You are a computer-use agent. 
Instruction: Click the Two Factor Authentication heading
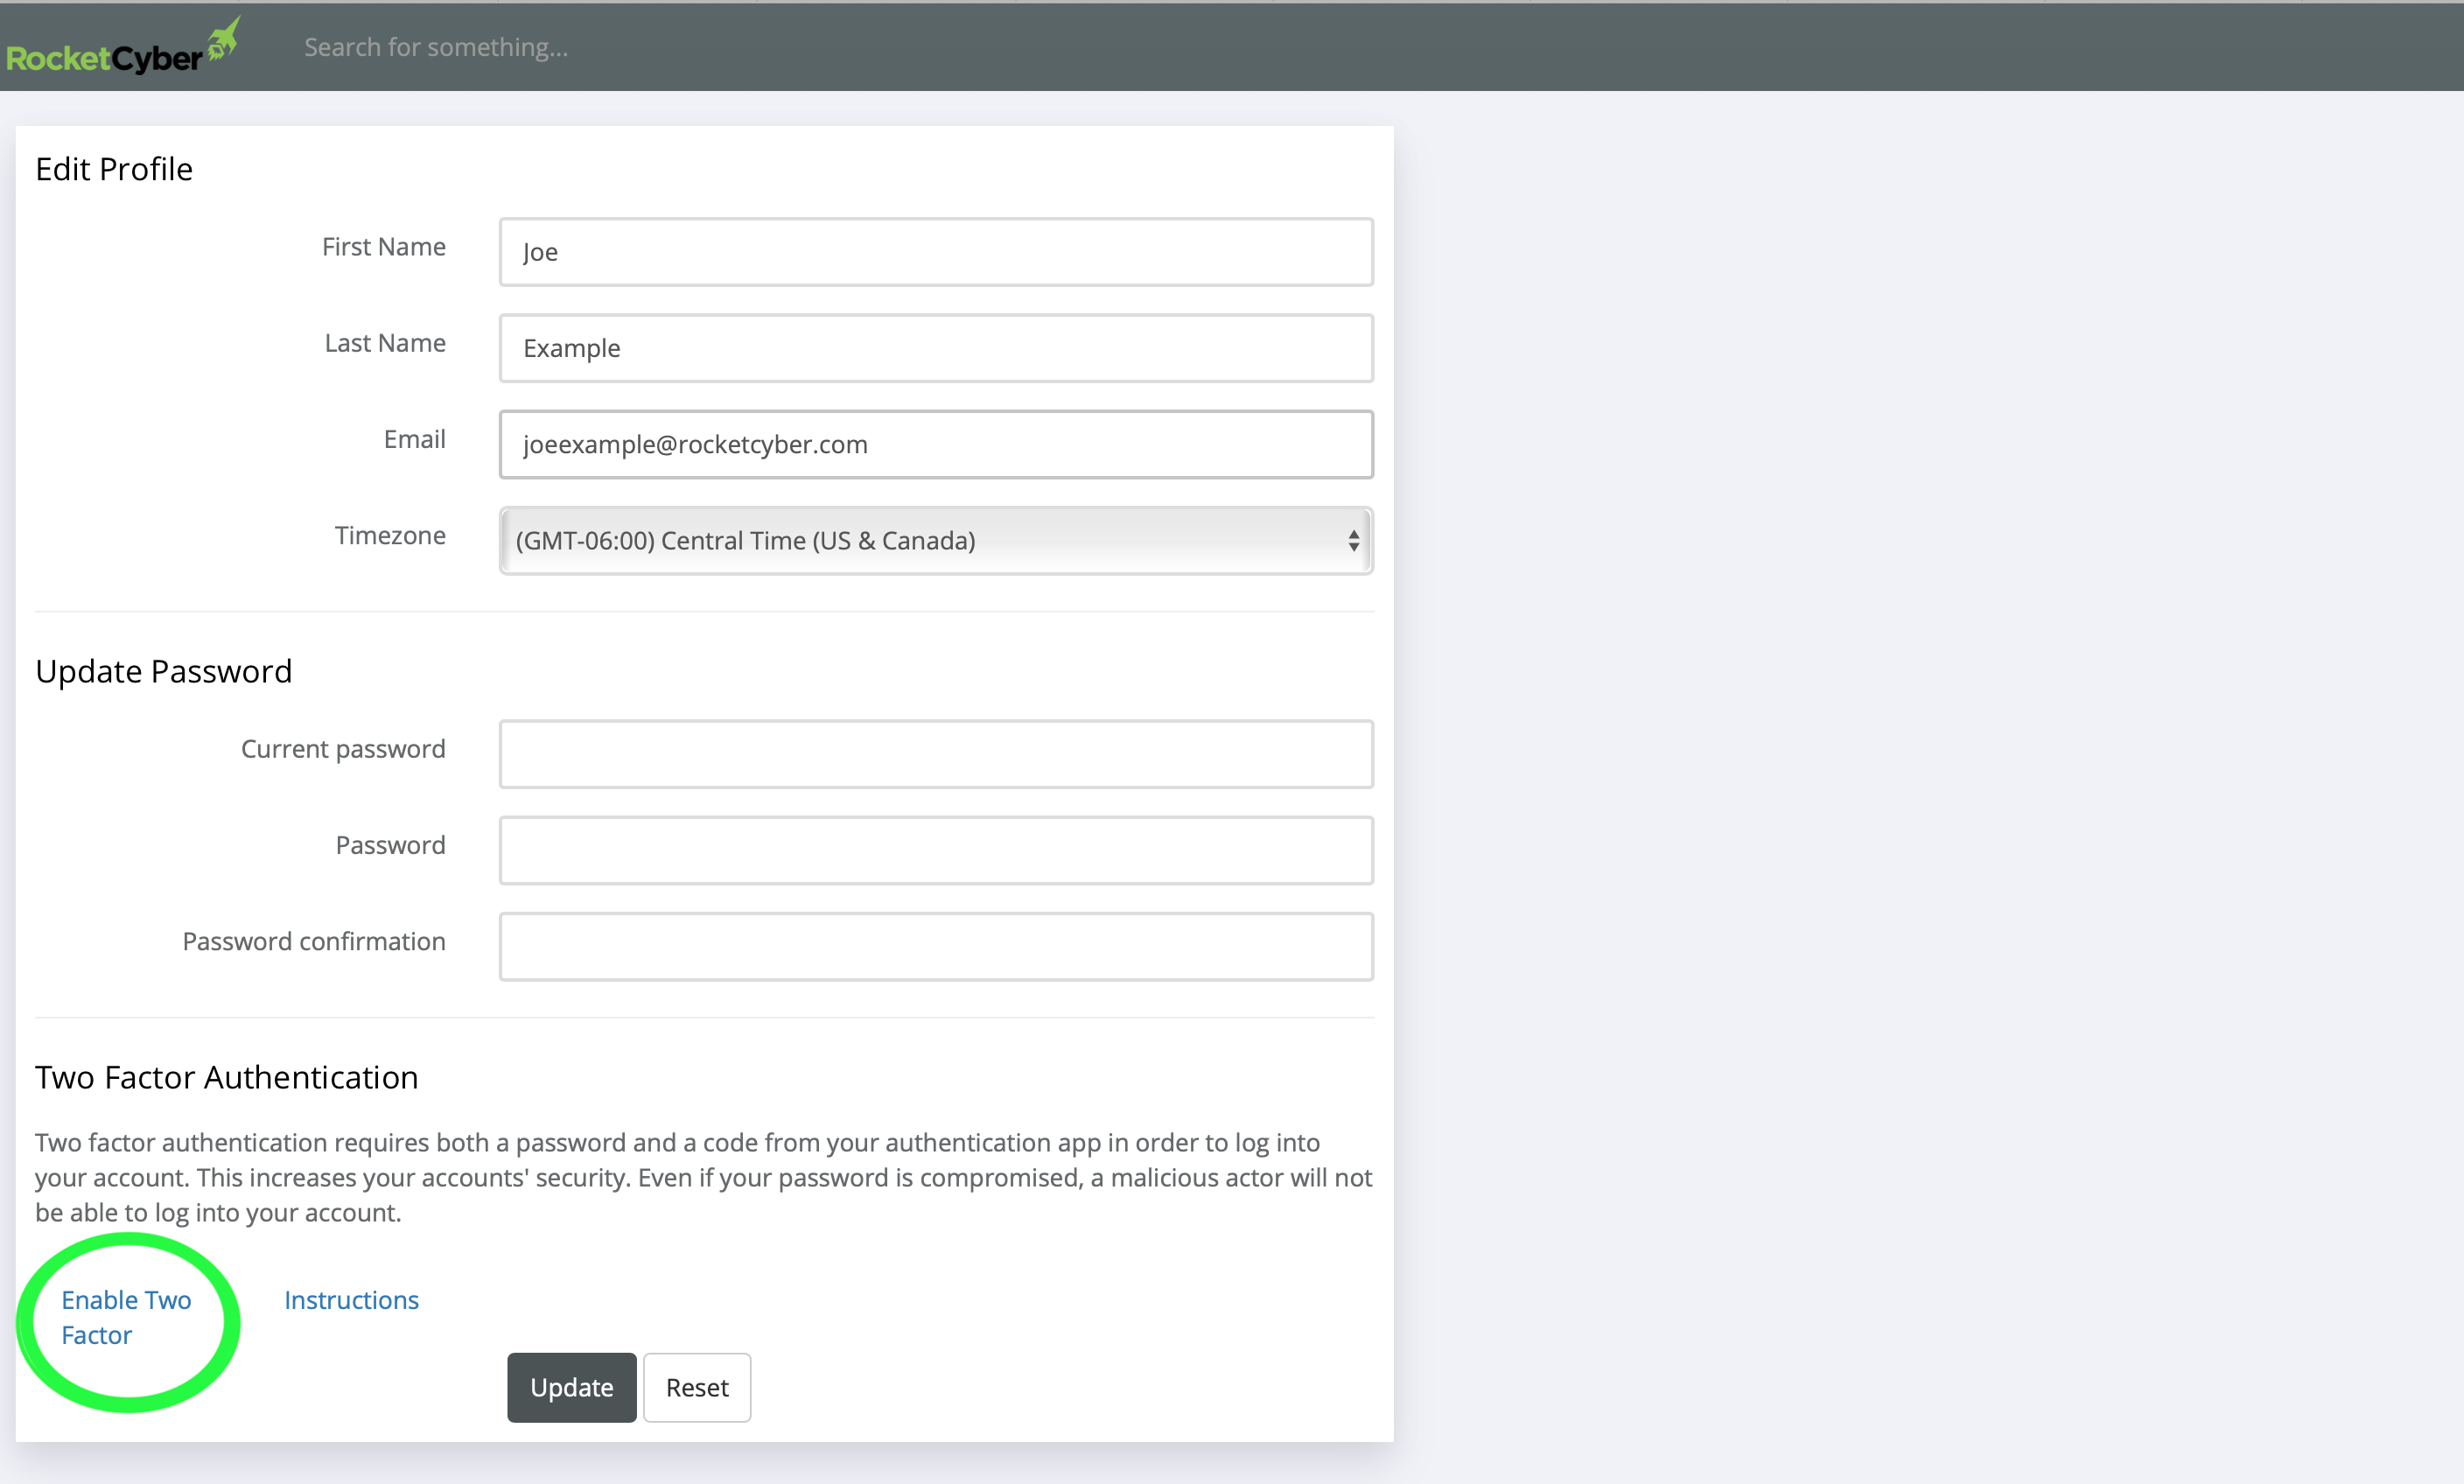[x=226, y=1077]
